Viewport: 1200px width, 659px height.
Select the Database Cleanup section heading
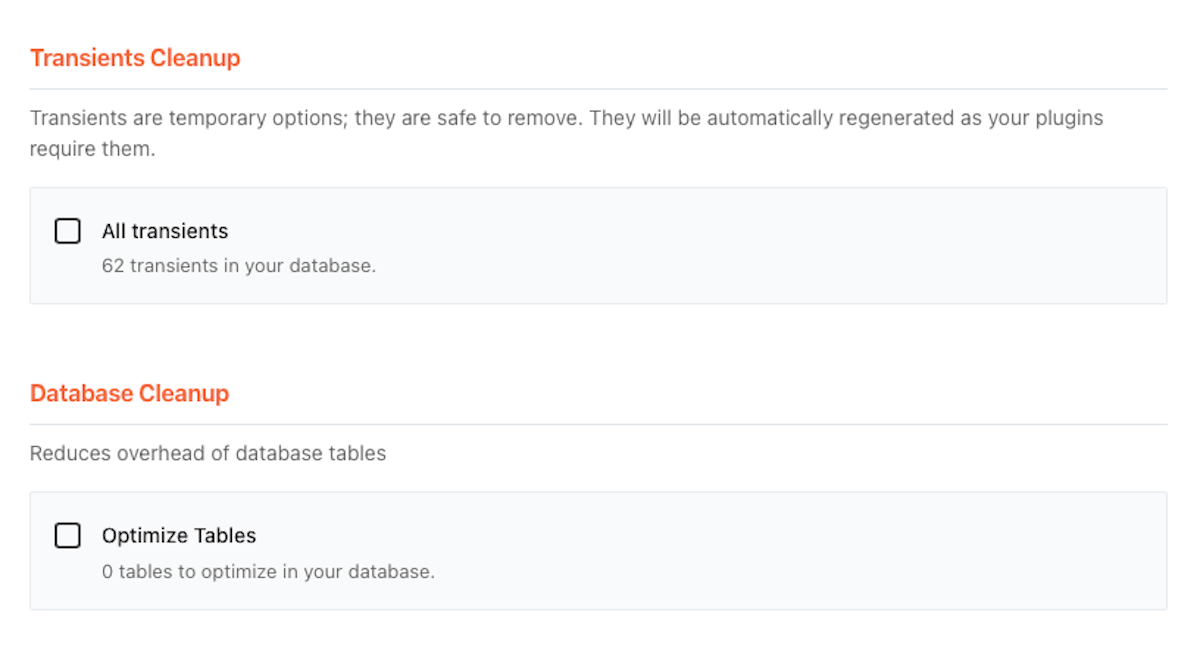(x=129, y=393)
